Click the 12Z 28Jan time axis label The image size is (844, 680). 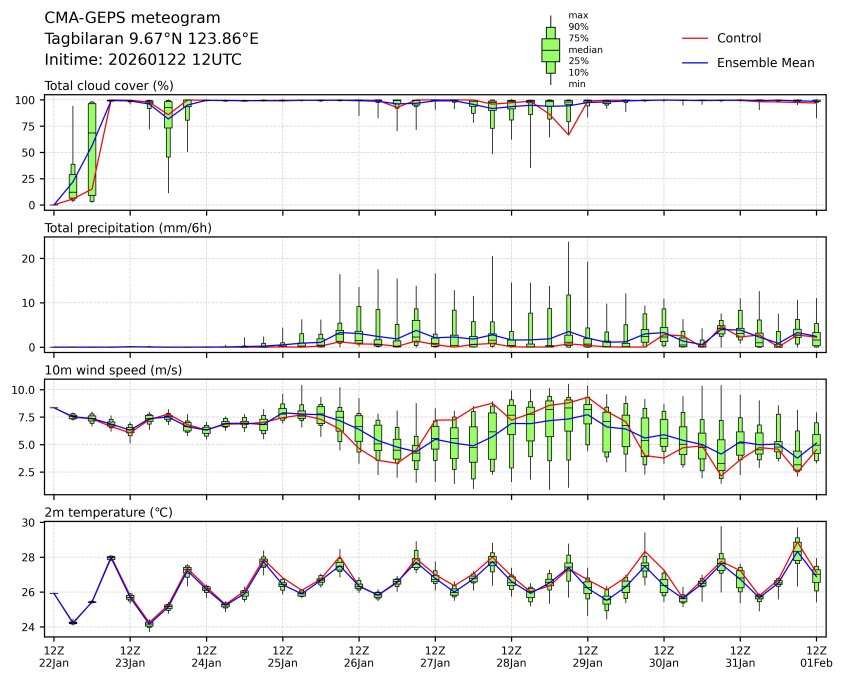point(511,656)
